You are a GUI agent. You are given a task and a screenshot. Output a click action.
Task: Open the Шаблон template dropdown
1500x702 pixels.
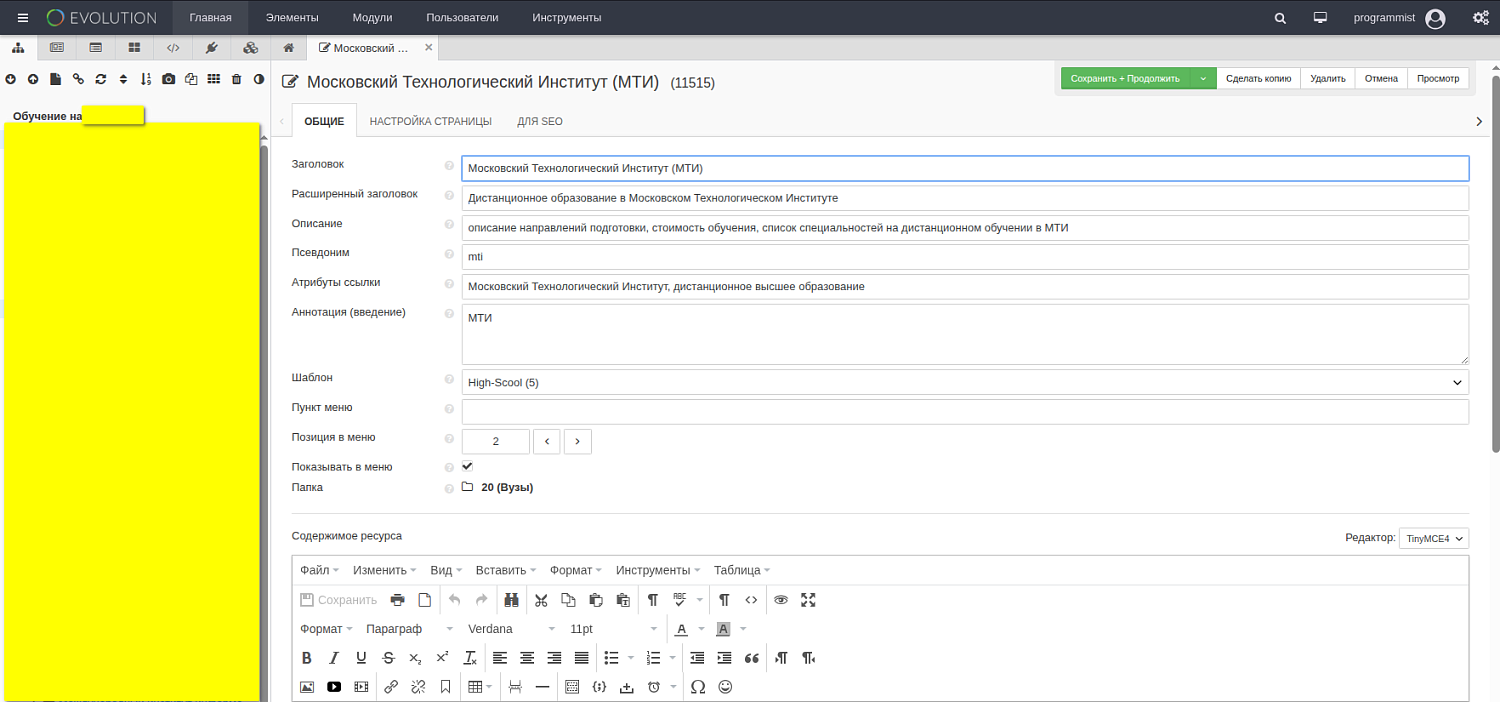click(x=964, y=382)
